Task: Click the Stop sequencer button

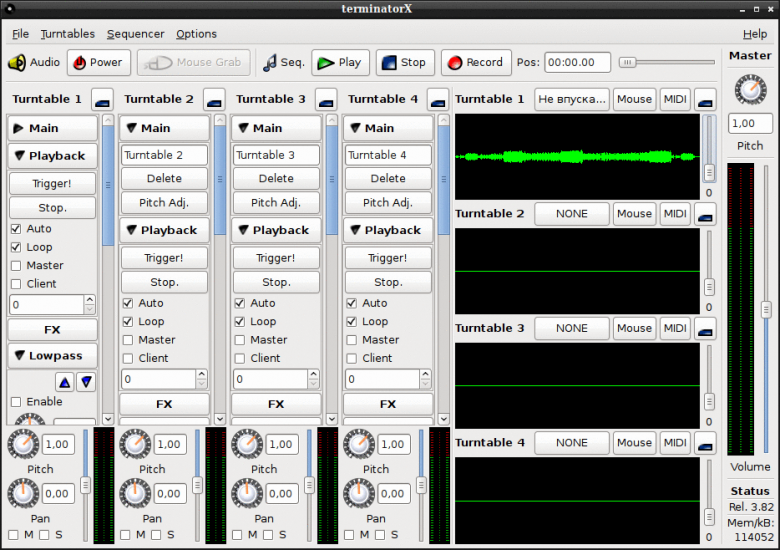Action: (x=405, y=63)
